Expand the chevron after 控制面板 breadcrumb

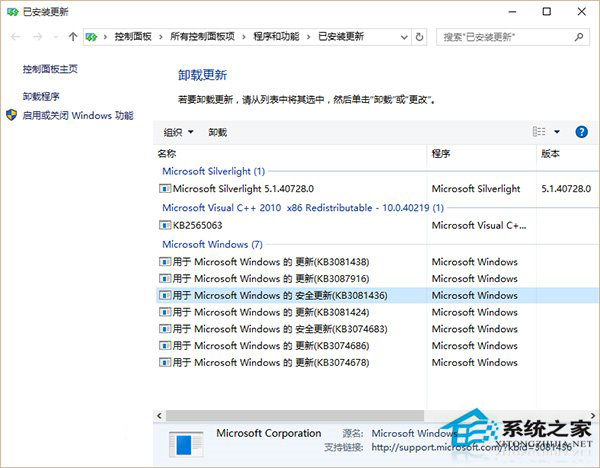click(161, 37)
